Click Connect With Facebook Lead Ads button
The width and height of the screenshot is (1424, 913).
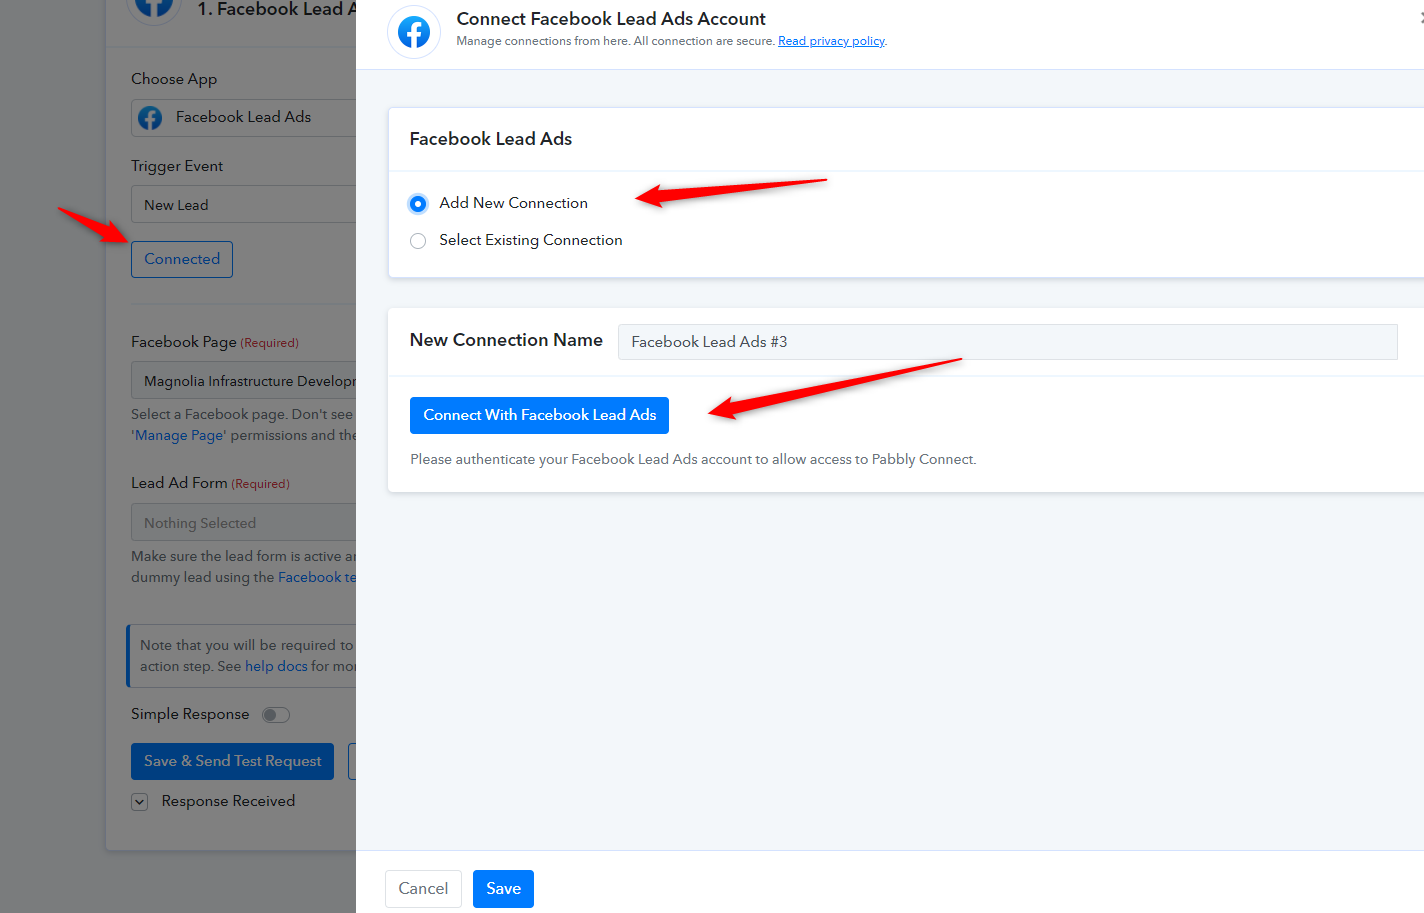click(x=540, y=416)
